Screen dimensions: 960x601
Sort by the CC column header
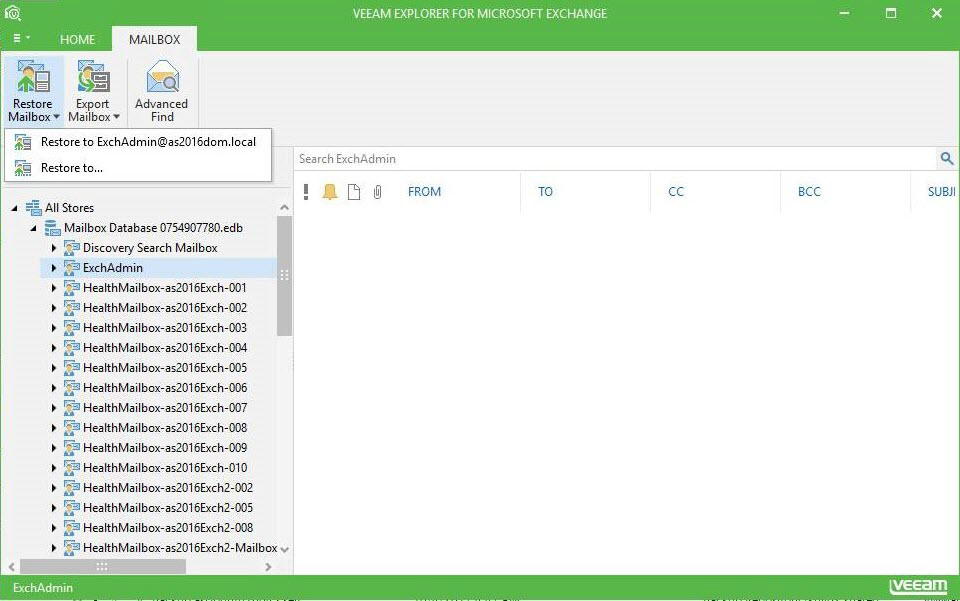[675, 192]
